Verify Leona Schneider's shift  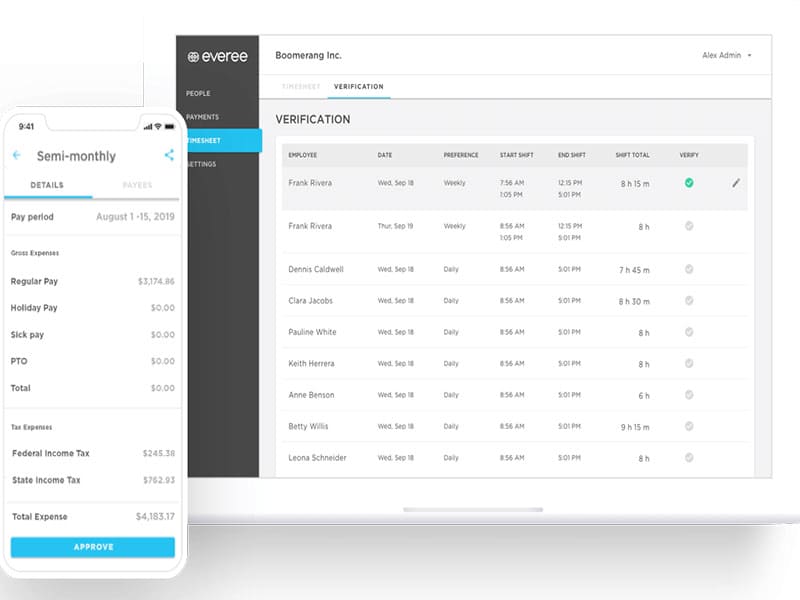689,458
